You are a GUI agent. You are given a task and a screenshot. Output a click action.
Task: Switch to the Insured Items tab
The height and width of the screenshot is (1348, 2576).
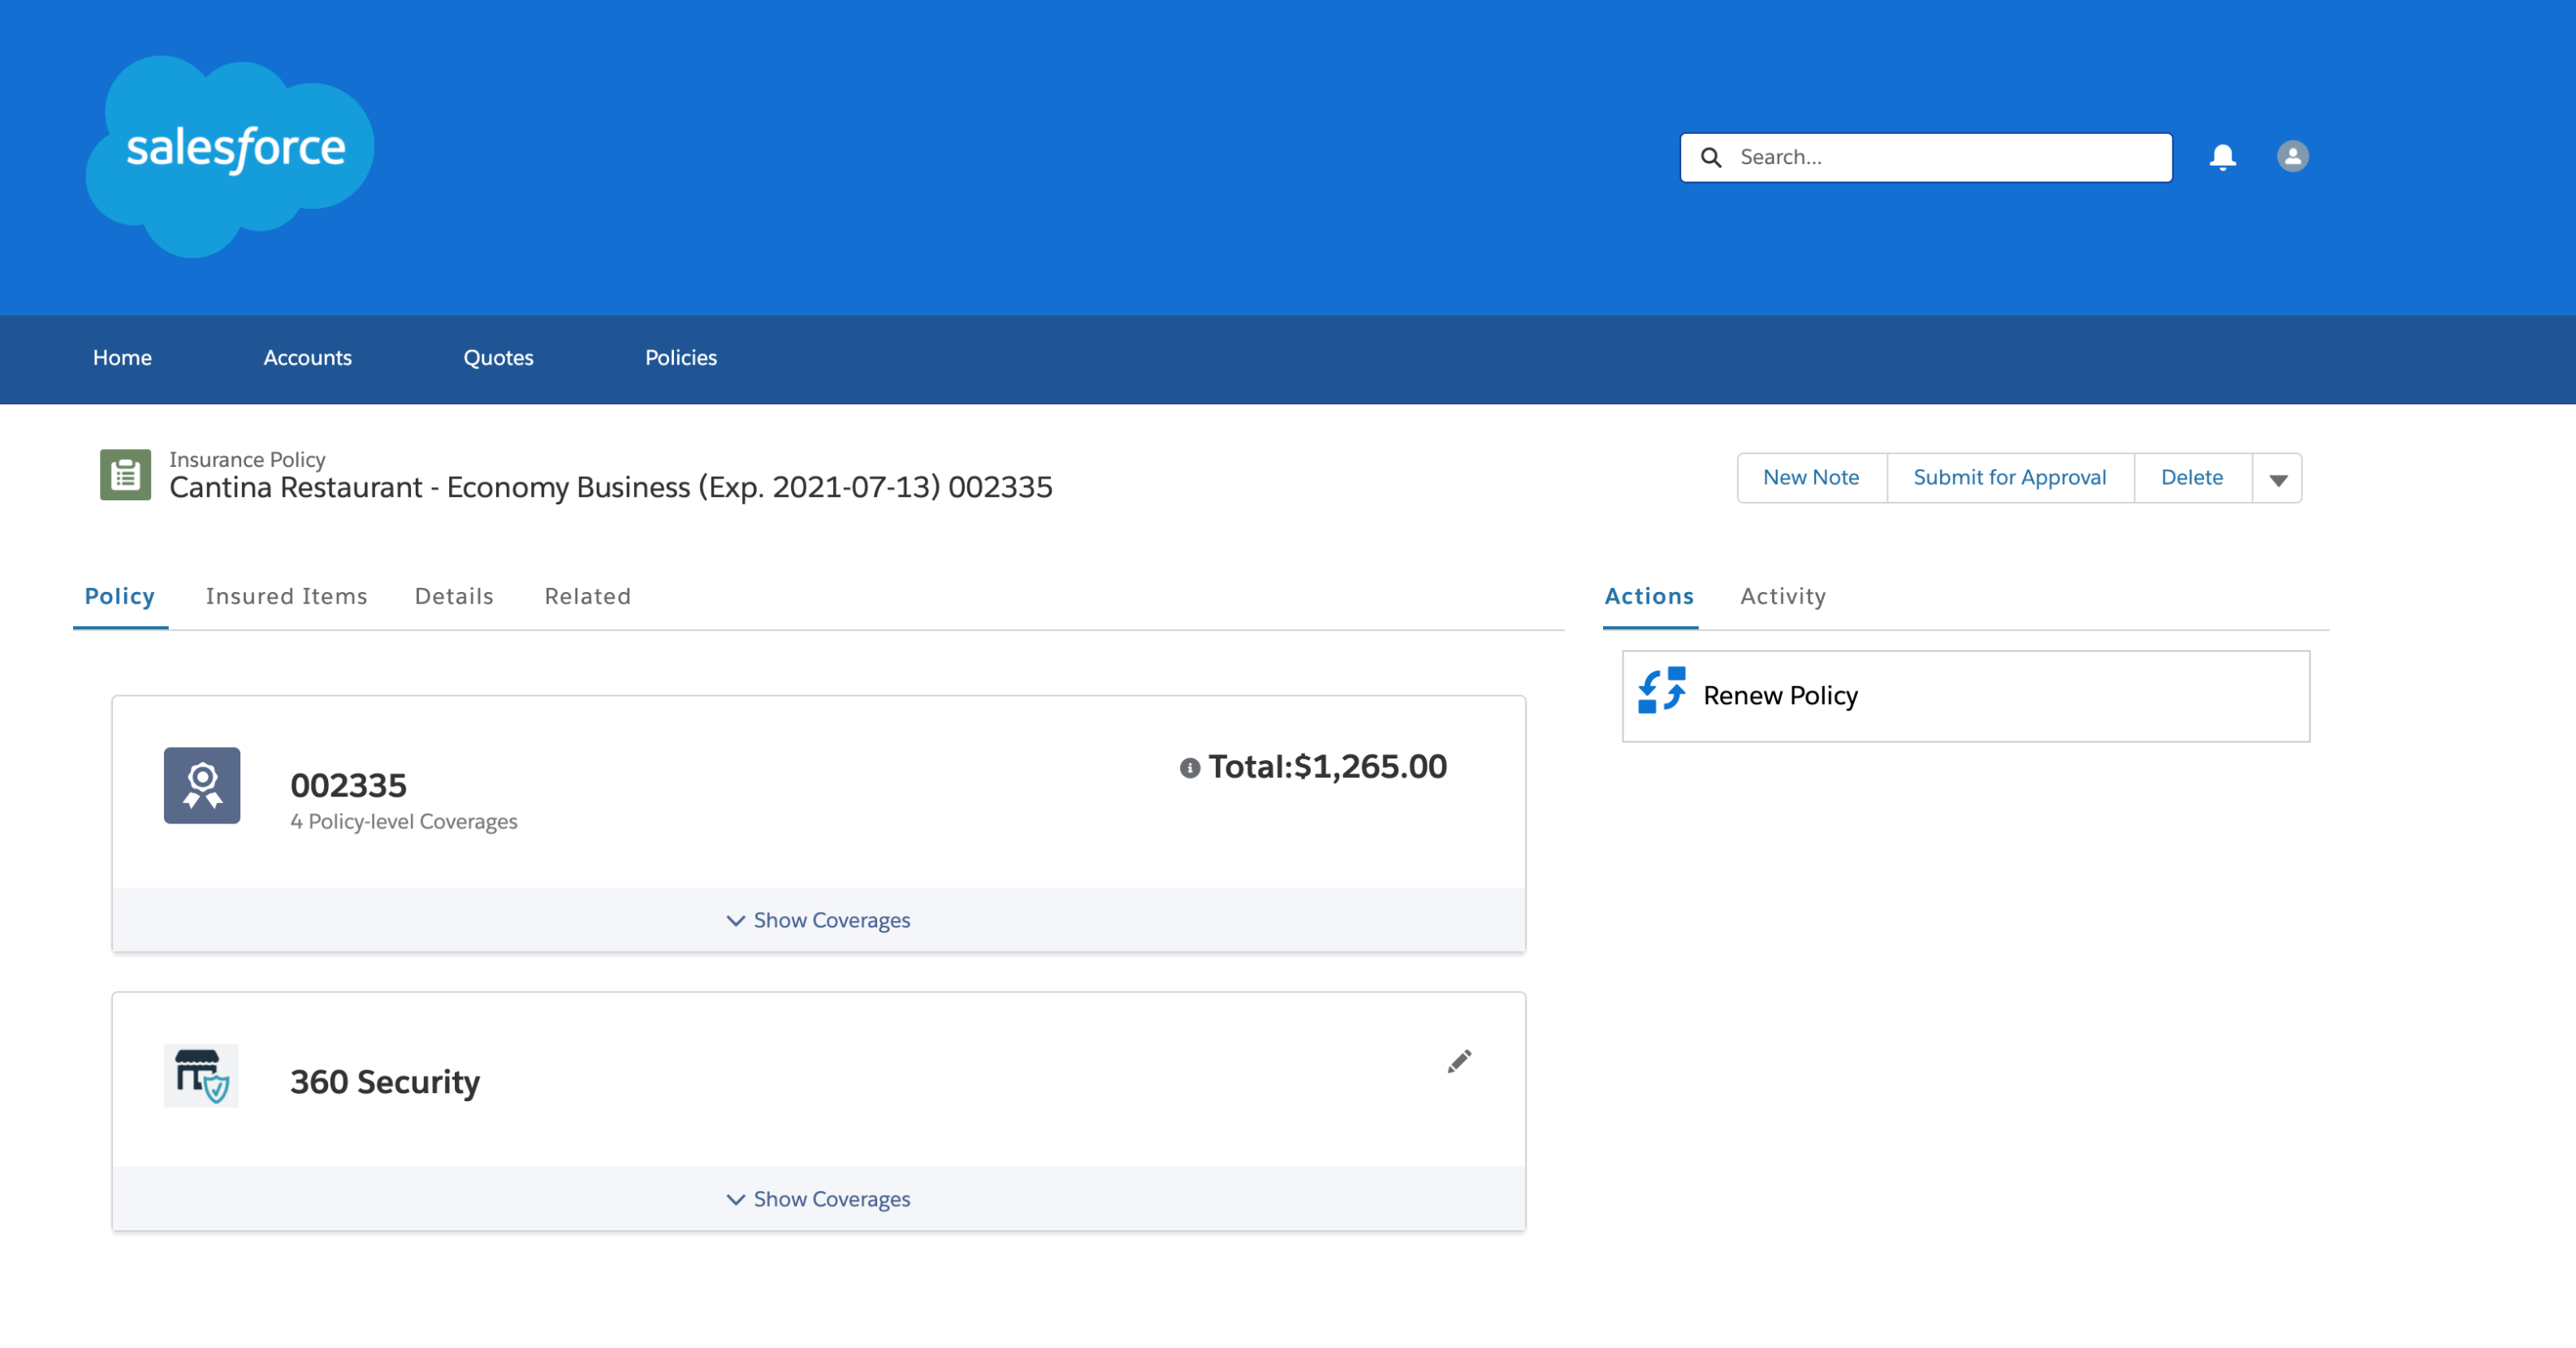(x=287, y=596)
